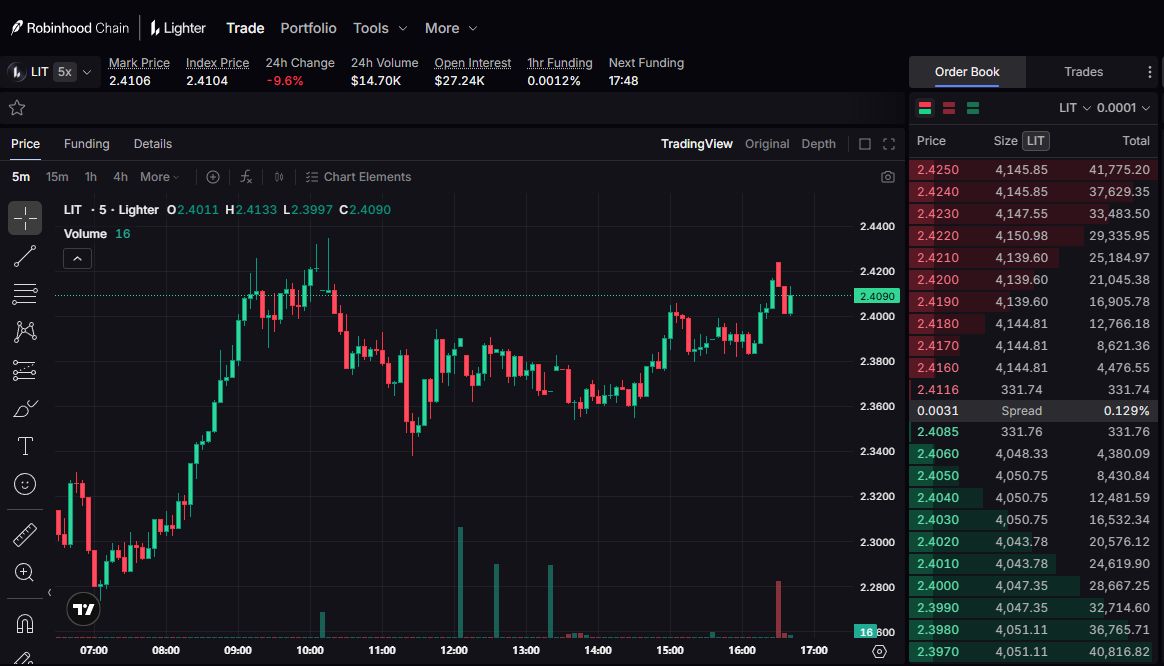Switch to the Order Book tab
This screenshot has width=1164, height=666.
click(967, 72)
